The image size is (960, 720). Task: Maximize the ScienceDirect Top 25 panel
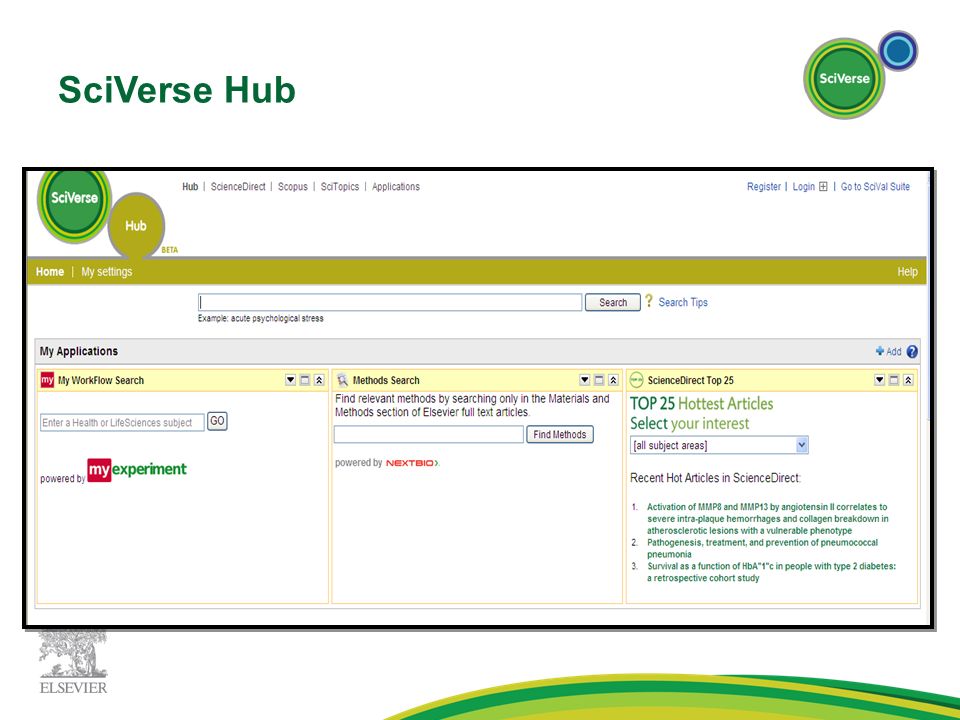[894, 380]
